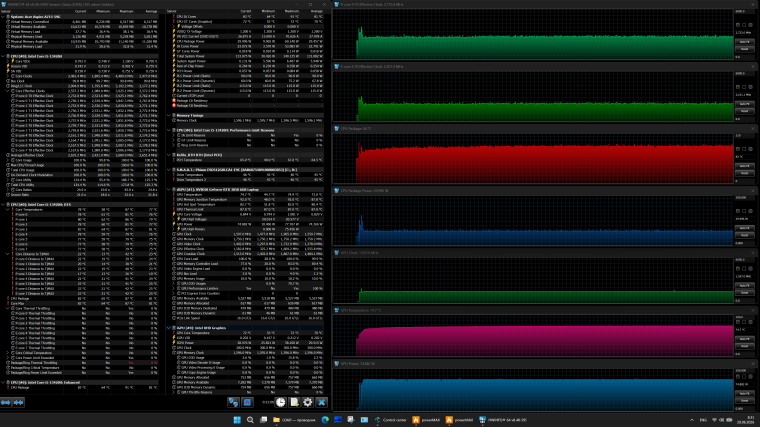Select the Total CPU Usage sensor row
Viewport: 760px width, 427px height.
79,170
